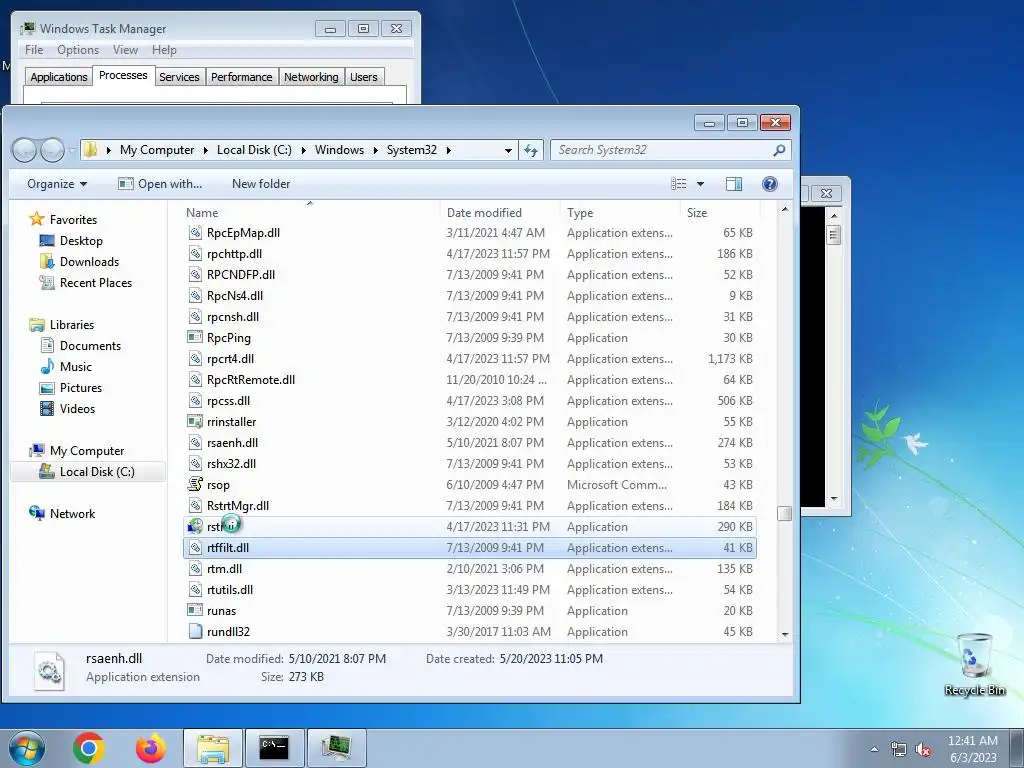Viewport: 1024px width, 768px height.
Task: Open the Organize dropdown menu
Action: pos(57,184)
